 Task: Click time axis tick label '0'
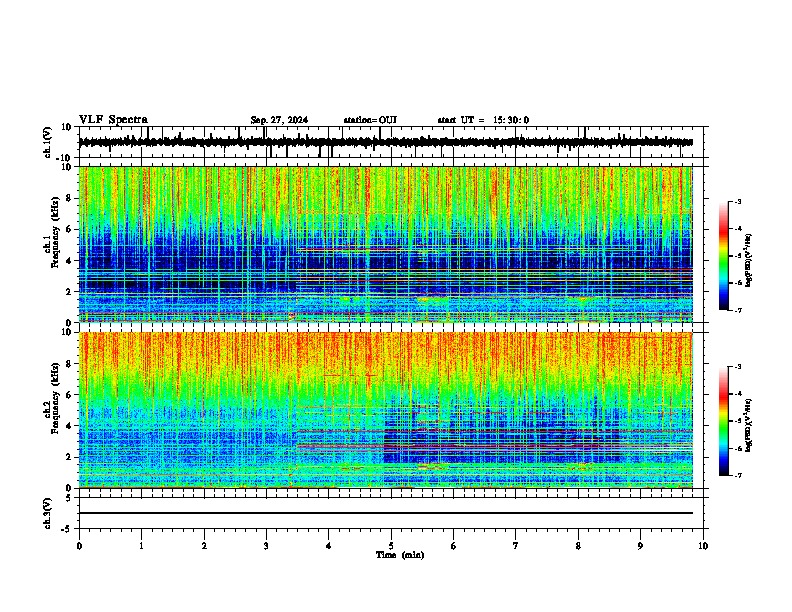[x=79, y=546]
